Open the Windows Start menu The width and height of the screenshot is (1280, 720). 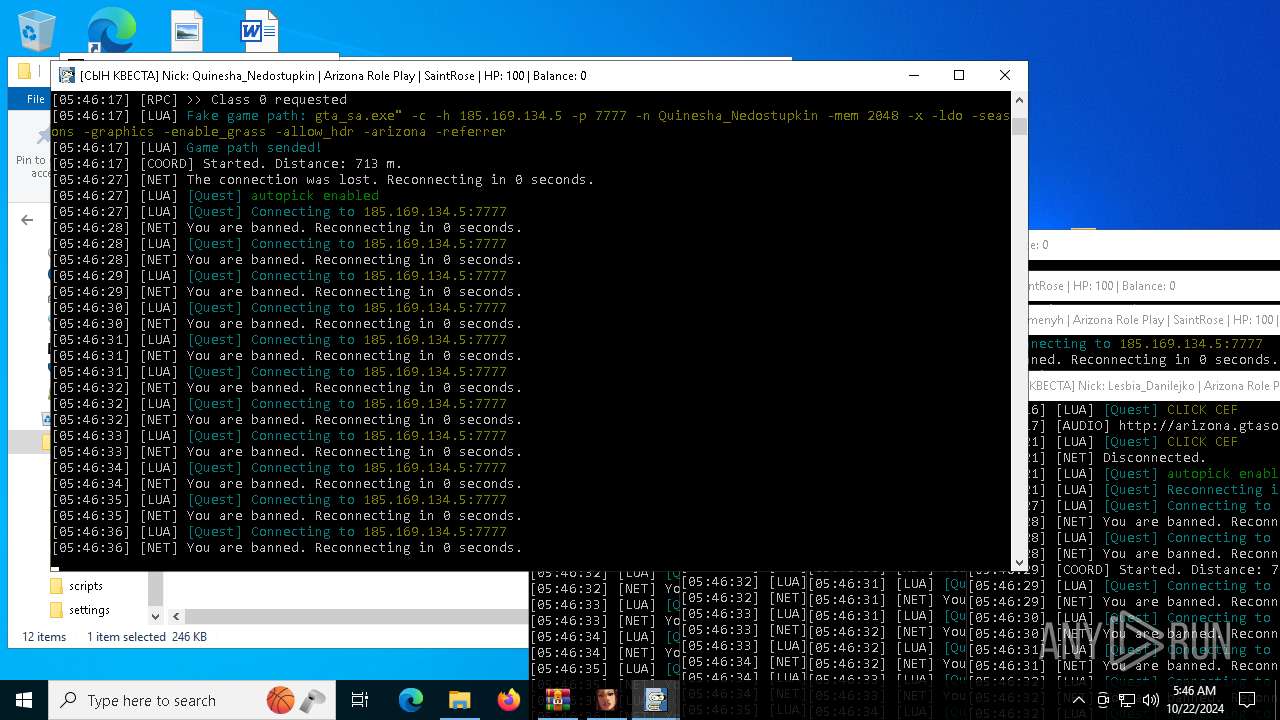pyautogui.click(x=24, y=700)
